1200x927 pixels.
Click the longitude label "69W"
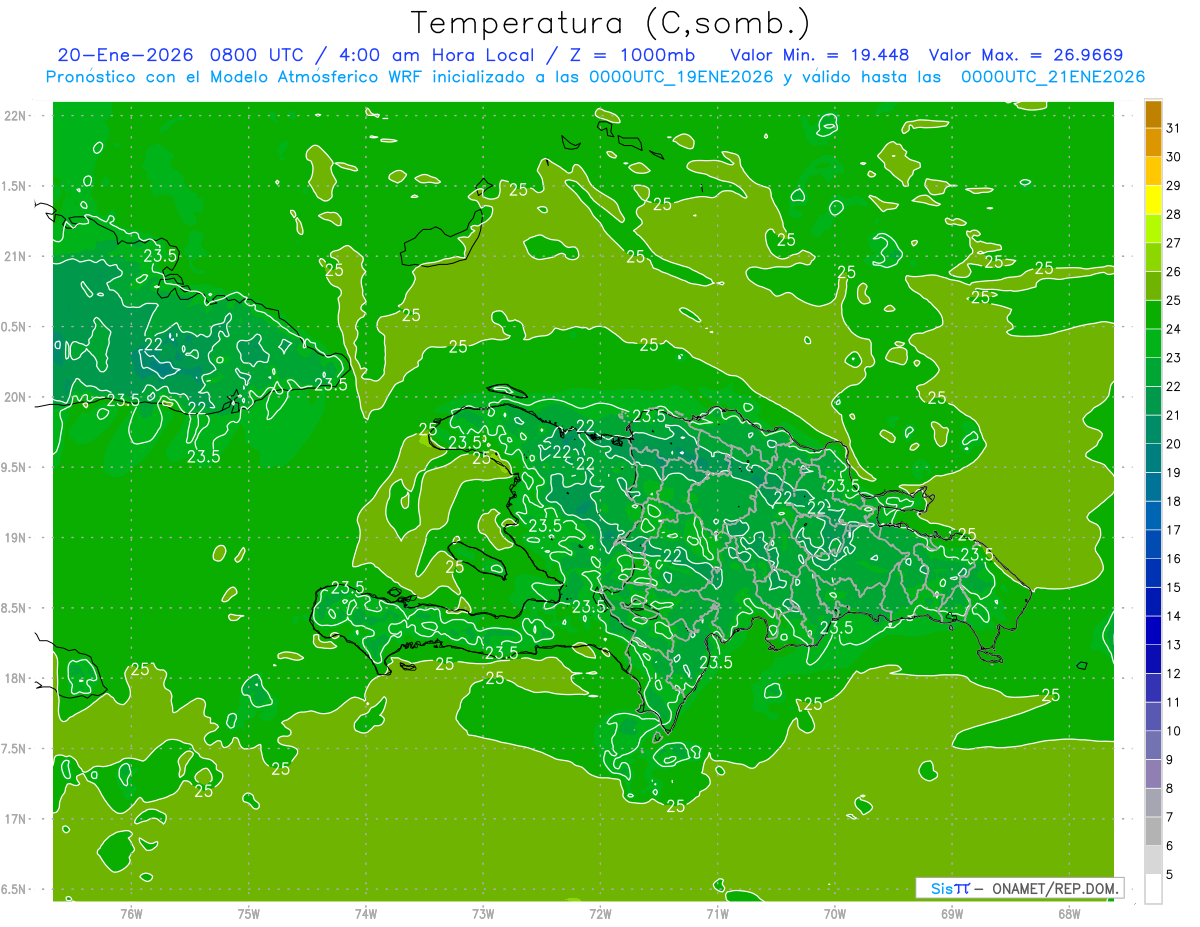[x=952, y=915]
